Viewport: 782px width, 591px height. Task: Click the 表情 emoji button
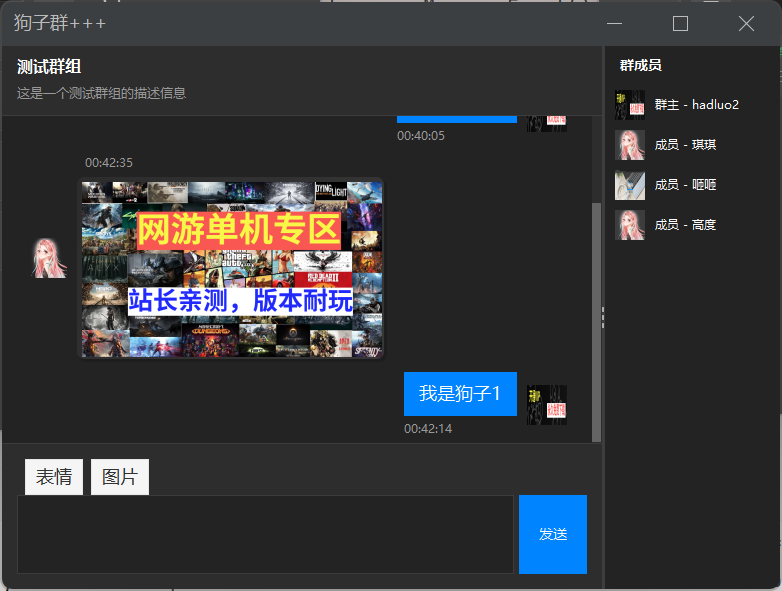coord(54,477)
